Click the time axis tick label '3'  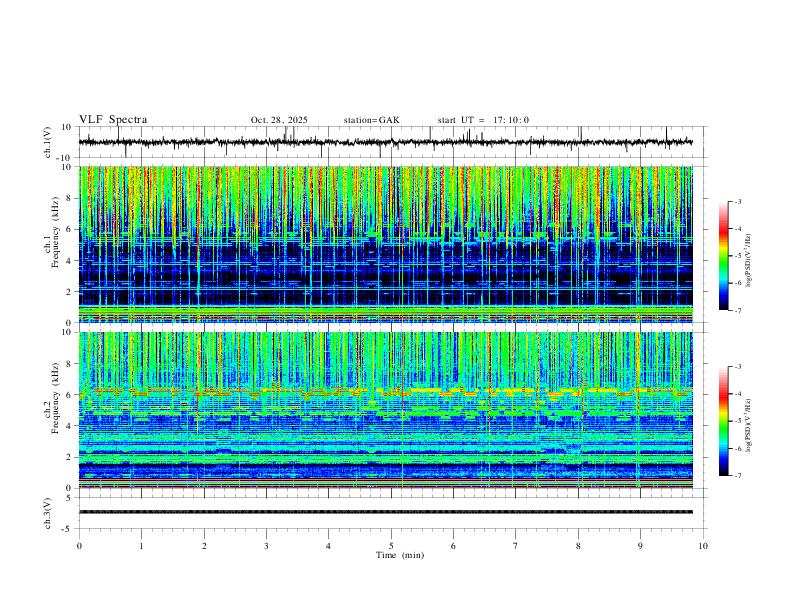(x=266, y=546)
